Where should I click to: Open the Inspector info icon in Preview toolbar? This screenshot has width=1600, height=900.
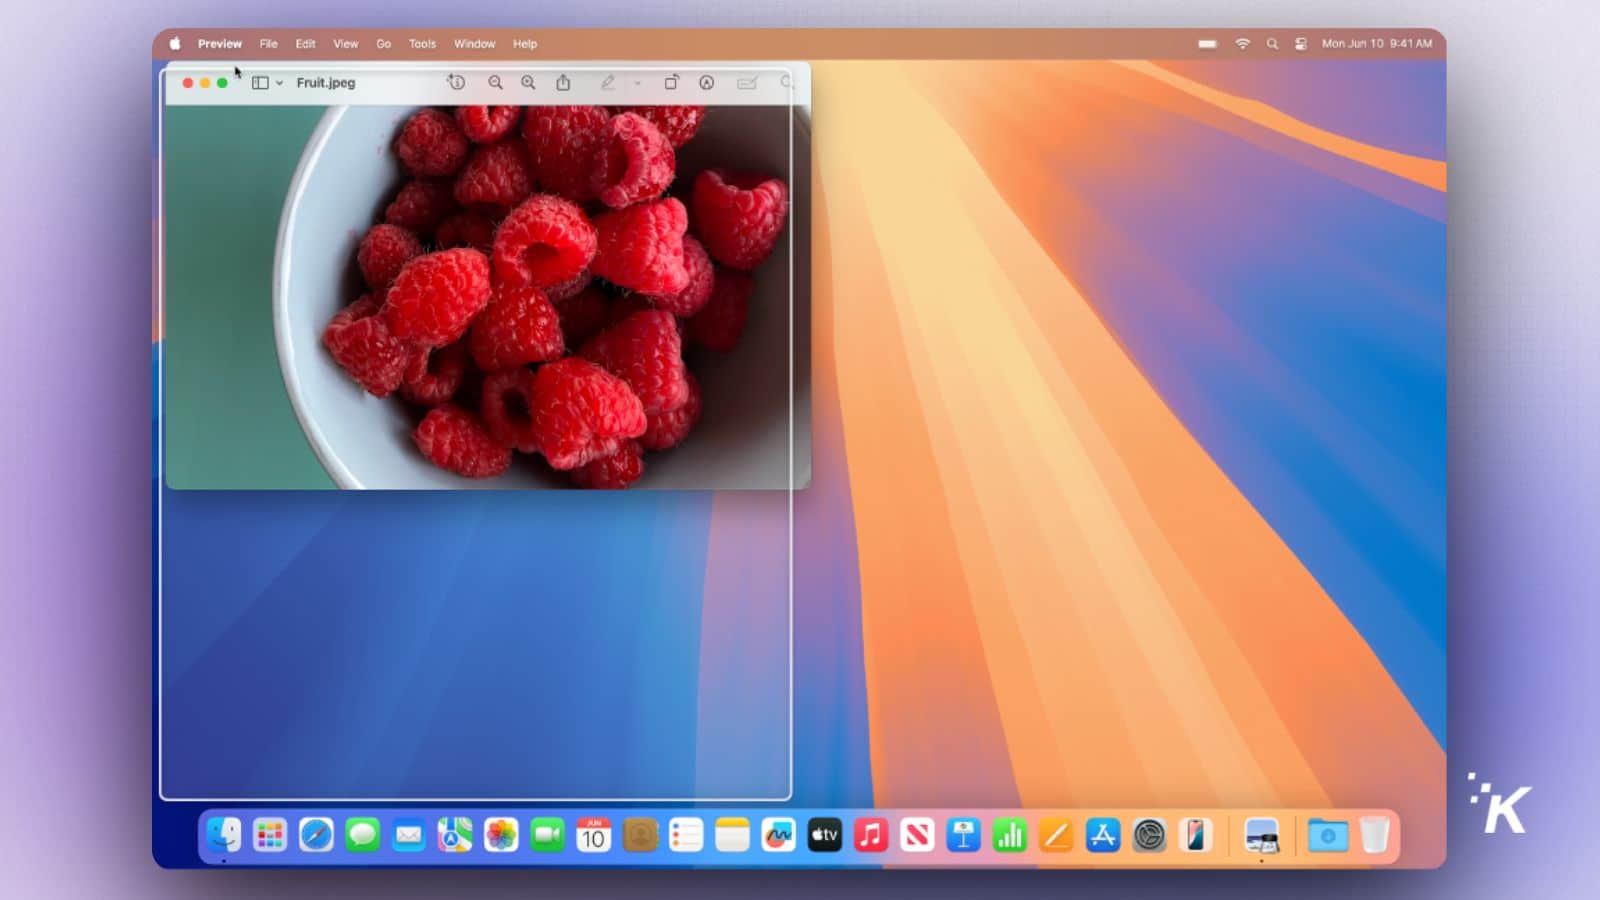coord(456,83)
